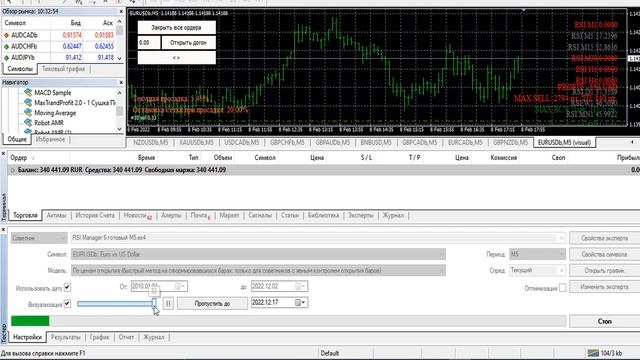Open the Новости terminal tab
The height and width of the screenshot is (360, 640).
(x=138, y=216)
